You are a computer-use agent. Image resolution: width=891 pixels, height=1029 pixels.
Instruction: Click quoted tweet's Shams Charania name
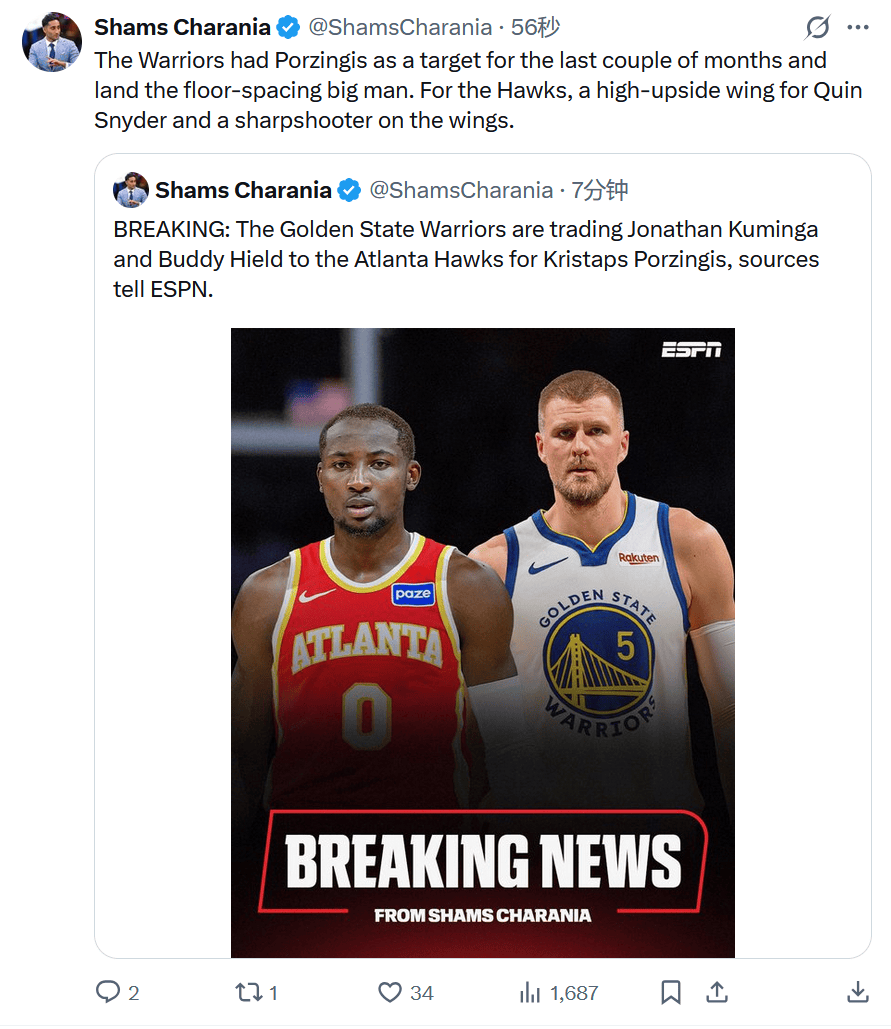(243, 190)
